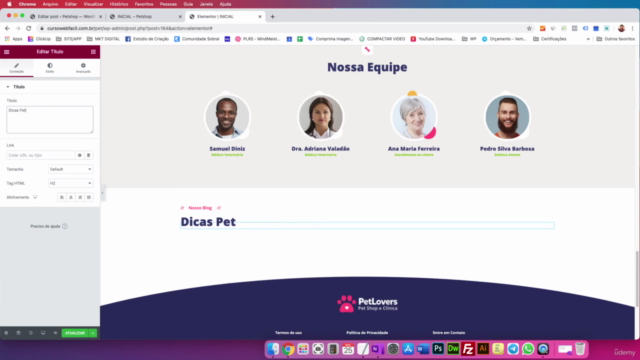This screenshot has width=640, height=360.
Task: Click Samuel Diniz team photo
Action: pos(227,117)
